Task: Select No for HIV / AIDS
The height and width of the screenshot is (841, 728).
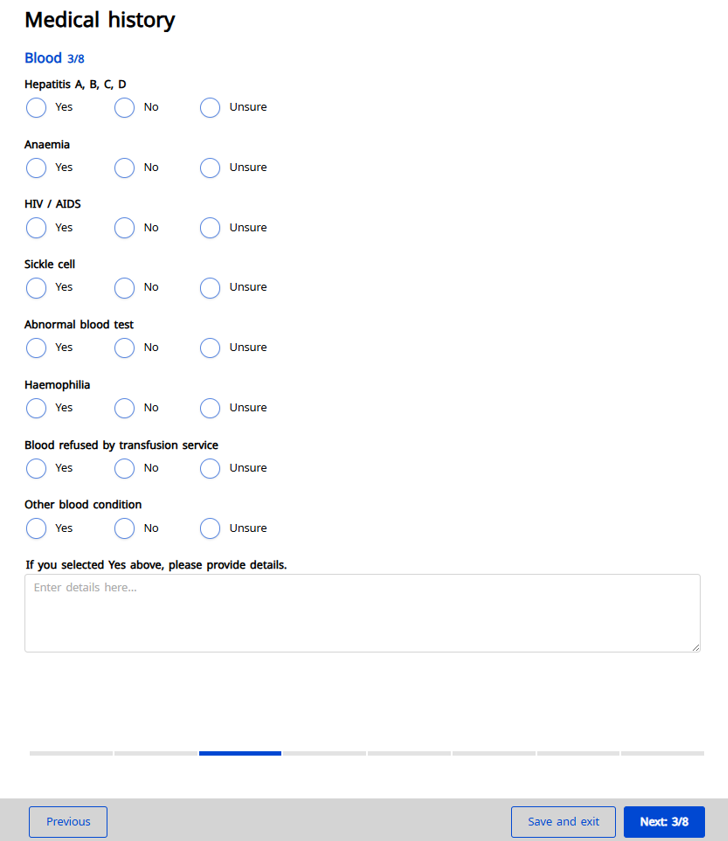Action: click(x=124, y=228)
